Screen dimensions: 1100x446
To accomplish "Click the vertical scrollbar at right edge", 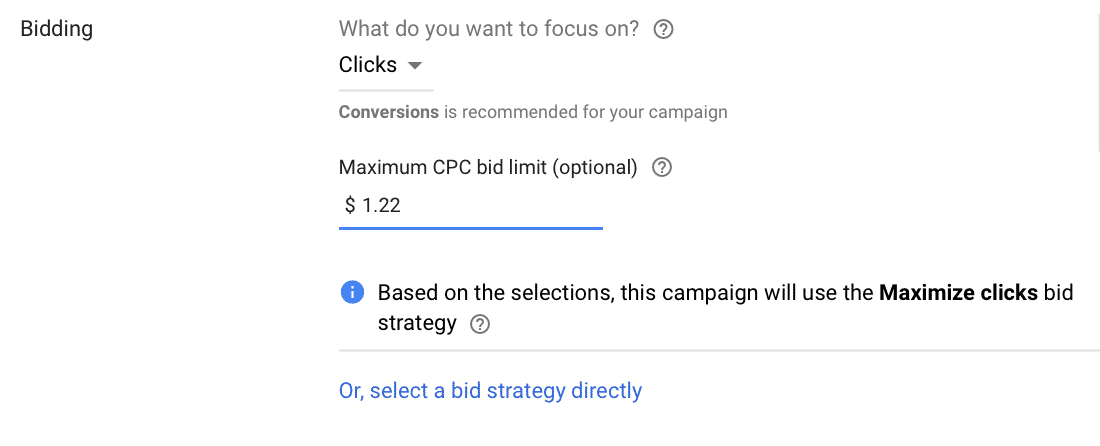I will [1096, 74].
